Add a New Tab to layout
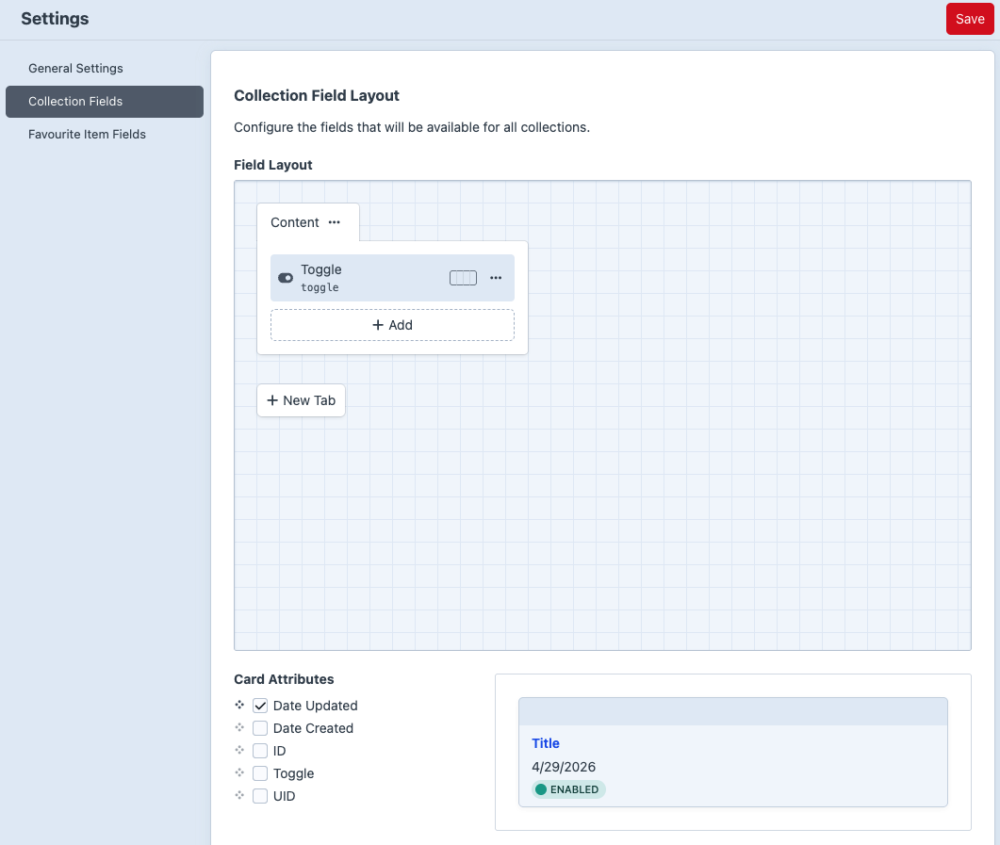 (301, 400)
